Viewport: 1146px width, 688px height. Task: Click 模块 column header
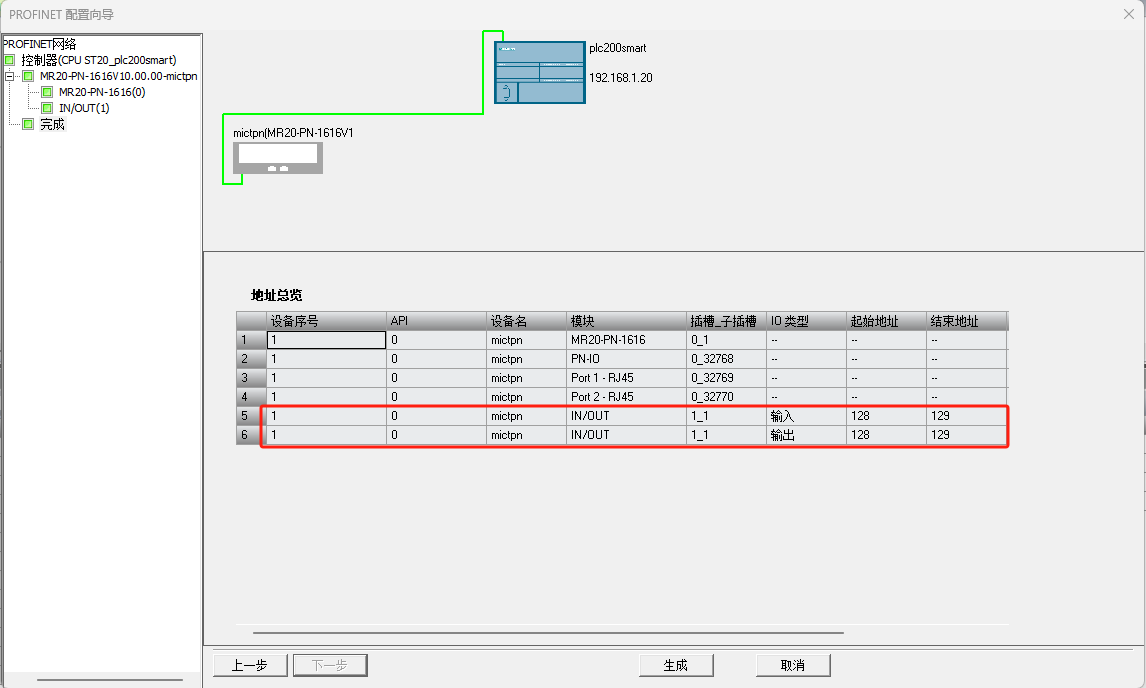tap(626, 321)
